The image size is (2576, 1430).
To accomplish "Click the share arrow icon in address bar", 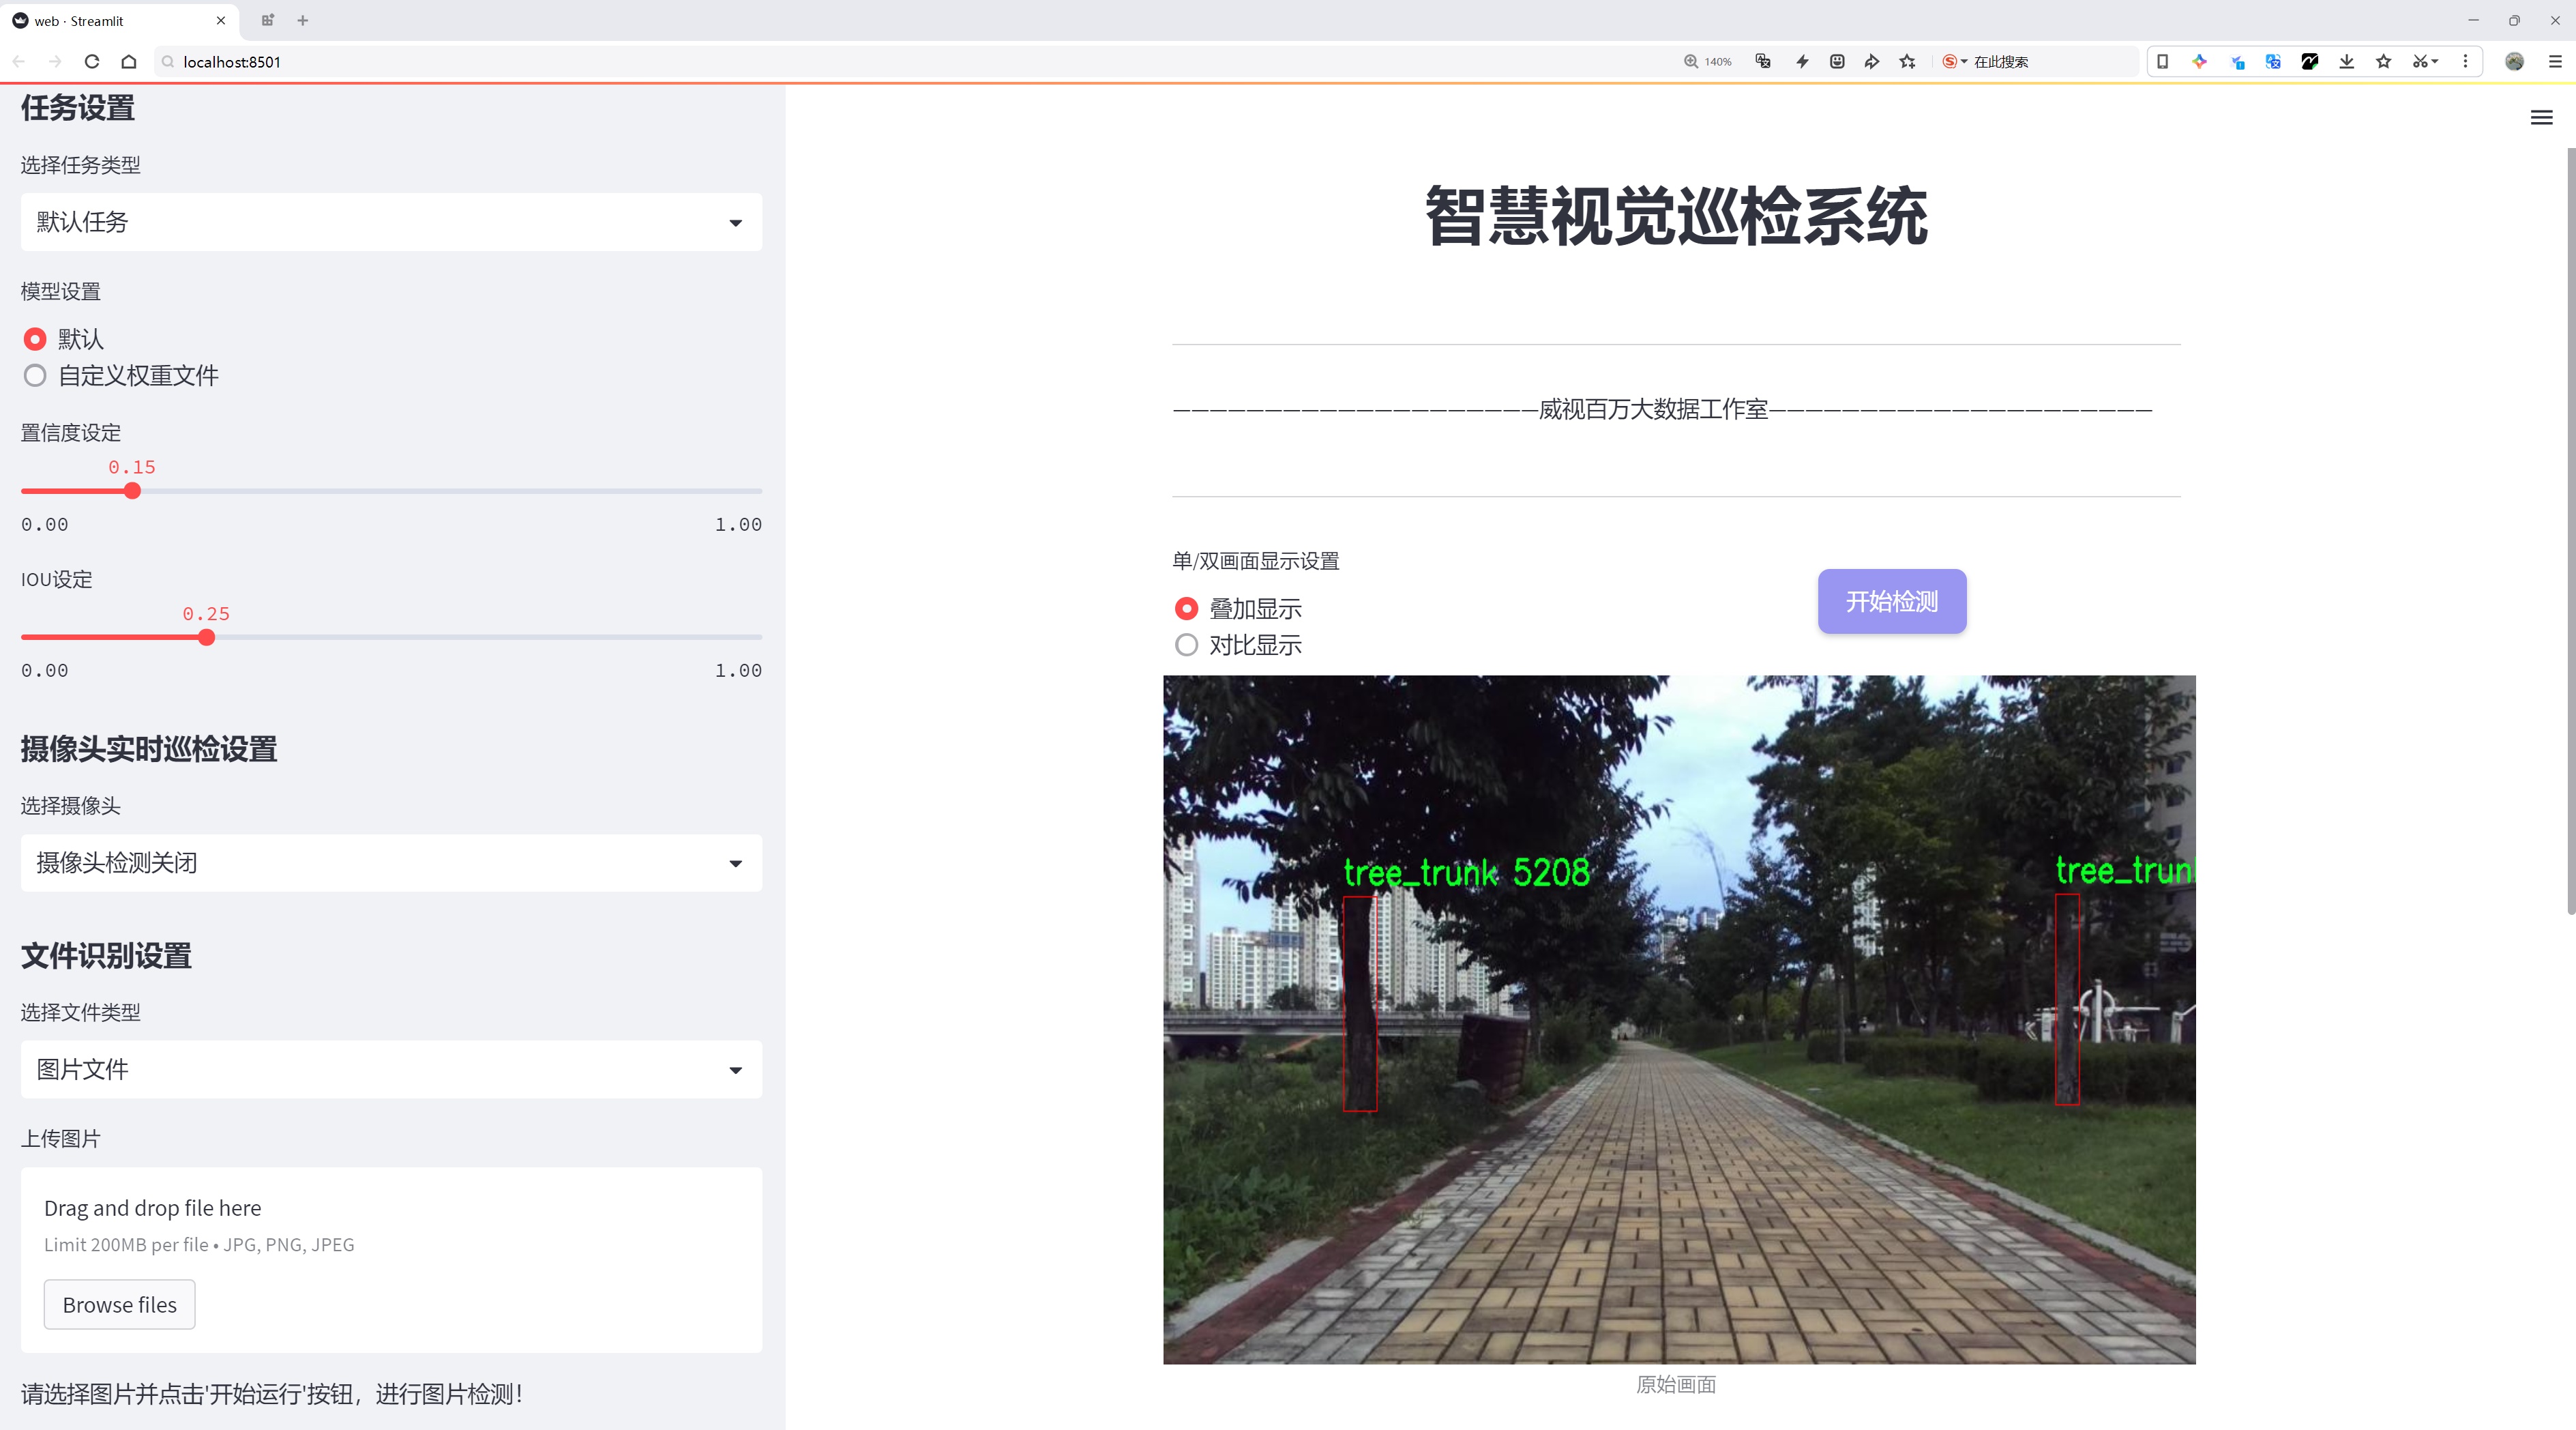I will tap(1871, 62).
